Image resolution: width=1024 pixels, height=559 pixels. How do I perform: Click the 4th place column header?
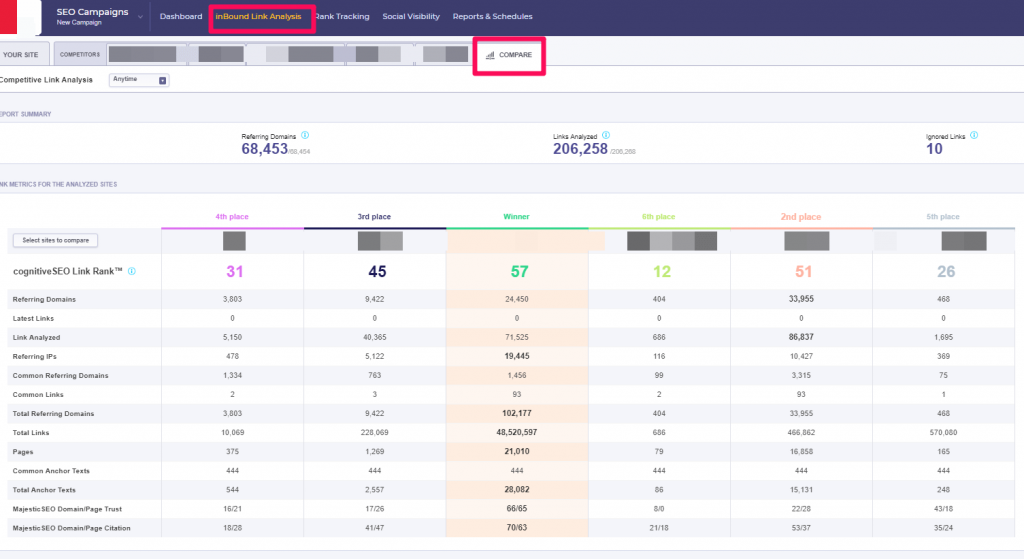(x=234, y=217)
